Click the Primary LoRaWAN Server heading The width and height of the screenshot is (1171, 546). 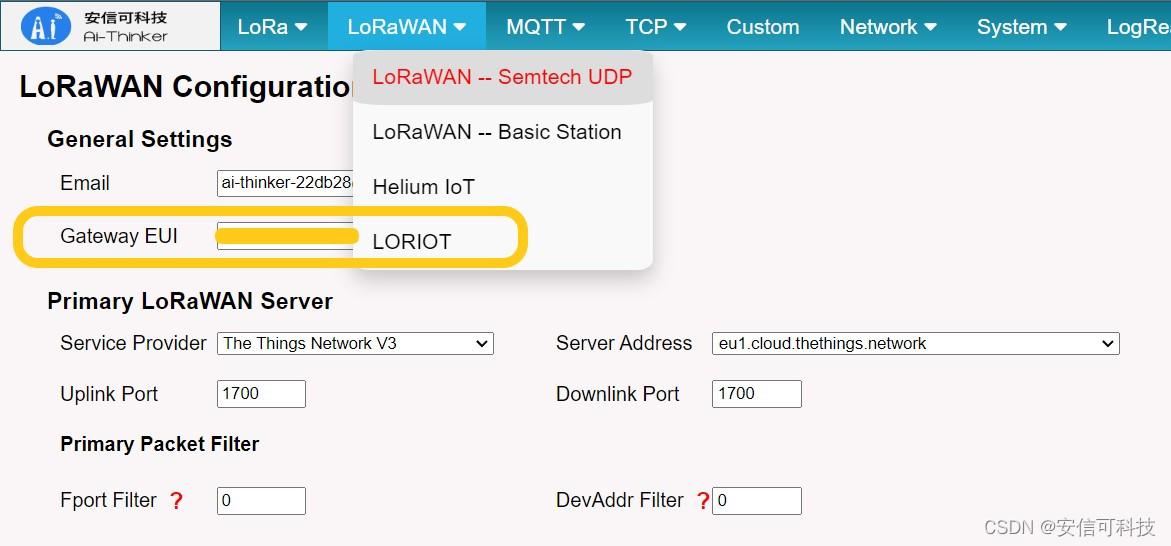pos(190,302)
